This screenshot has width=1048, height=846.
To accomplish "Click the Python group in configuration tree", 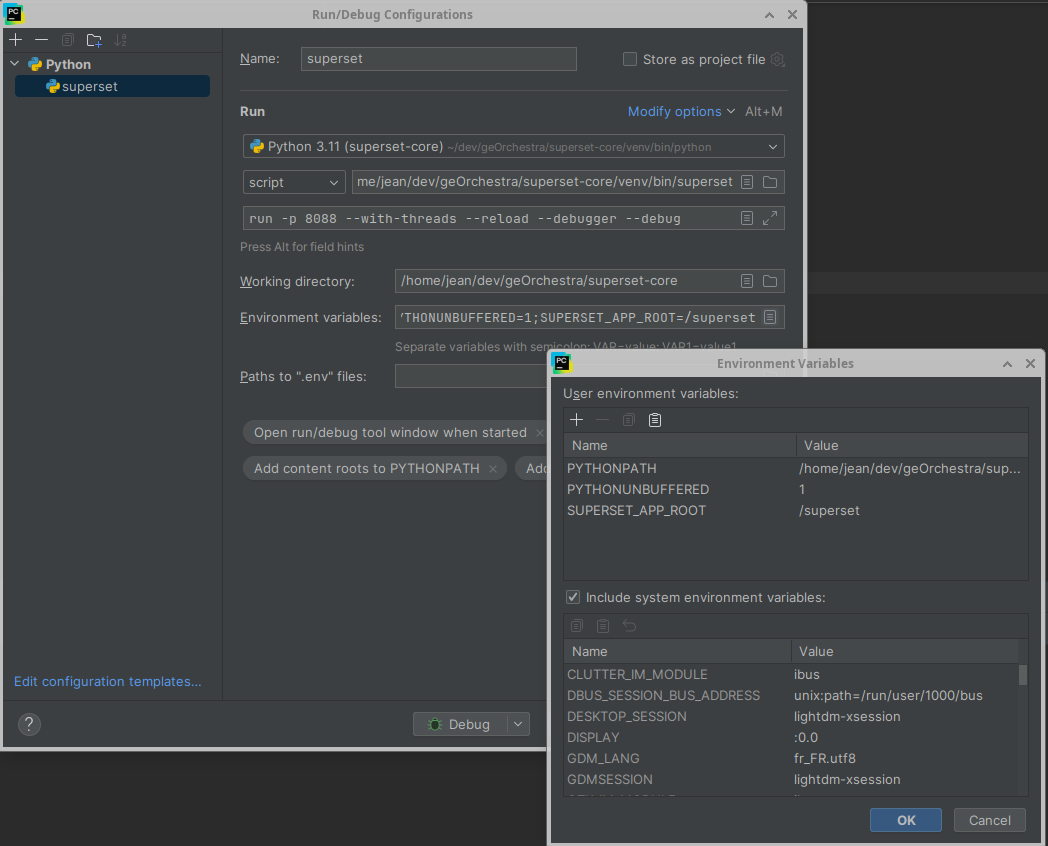I will click(x=68, y=64).
